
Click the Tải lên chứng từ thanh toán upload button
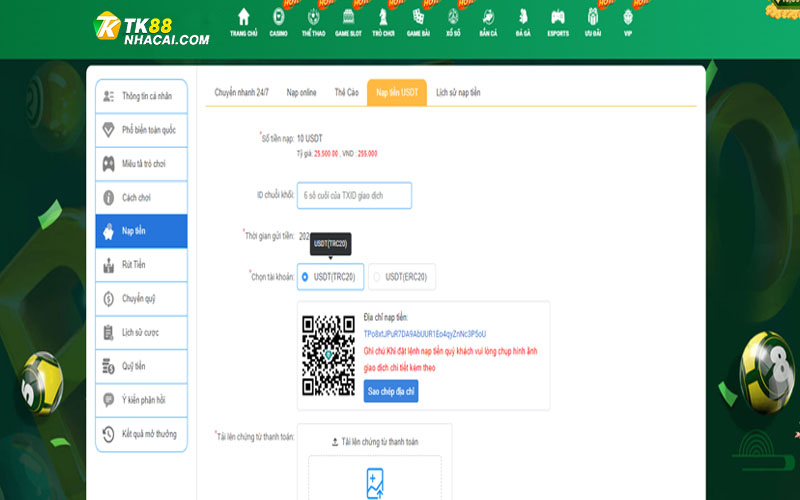[x=375, y=442]
